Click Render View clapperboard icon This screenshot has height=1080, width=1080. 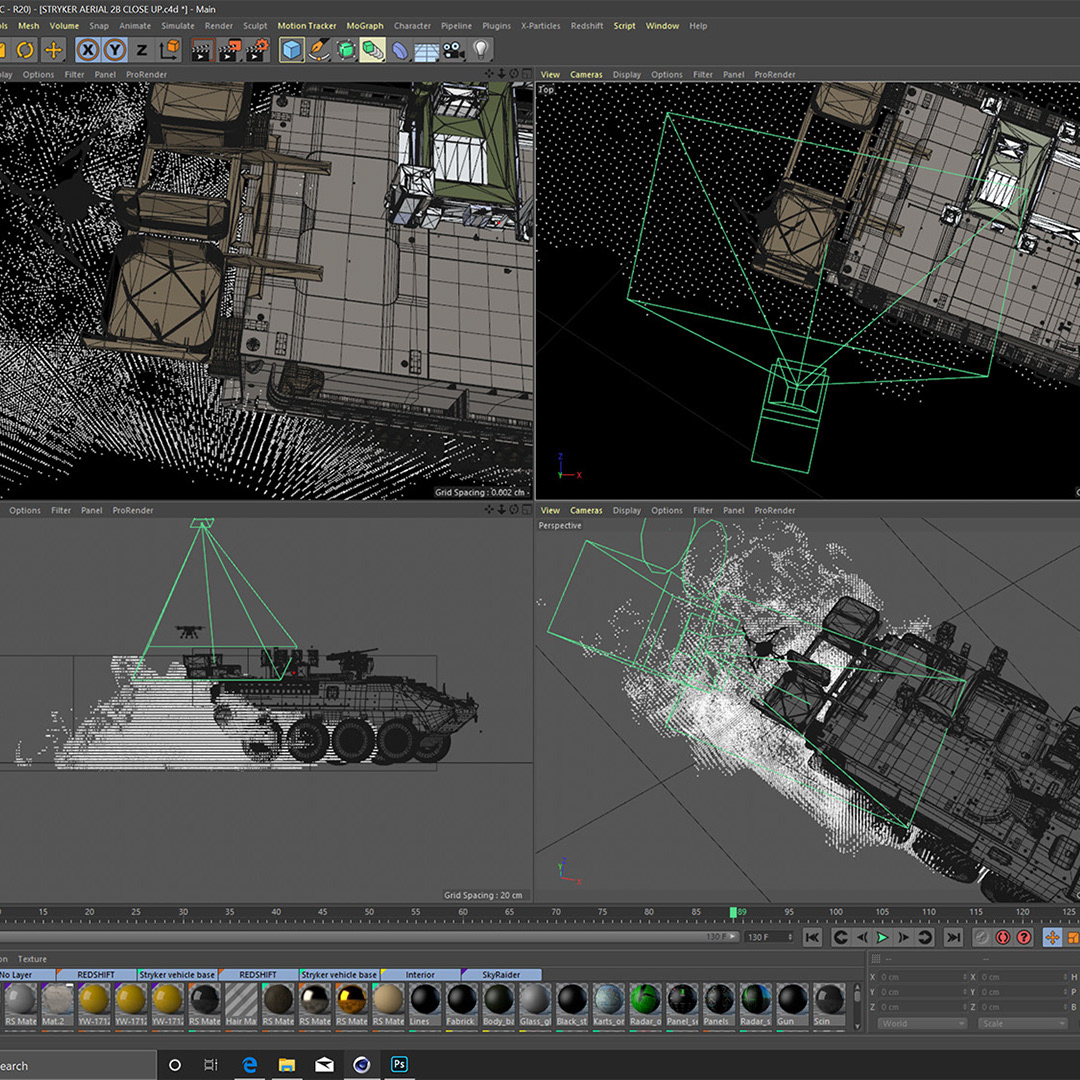pyautogui.click(x=201, y=50)
